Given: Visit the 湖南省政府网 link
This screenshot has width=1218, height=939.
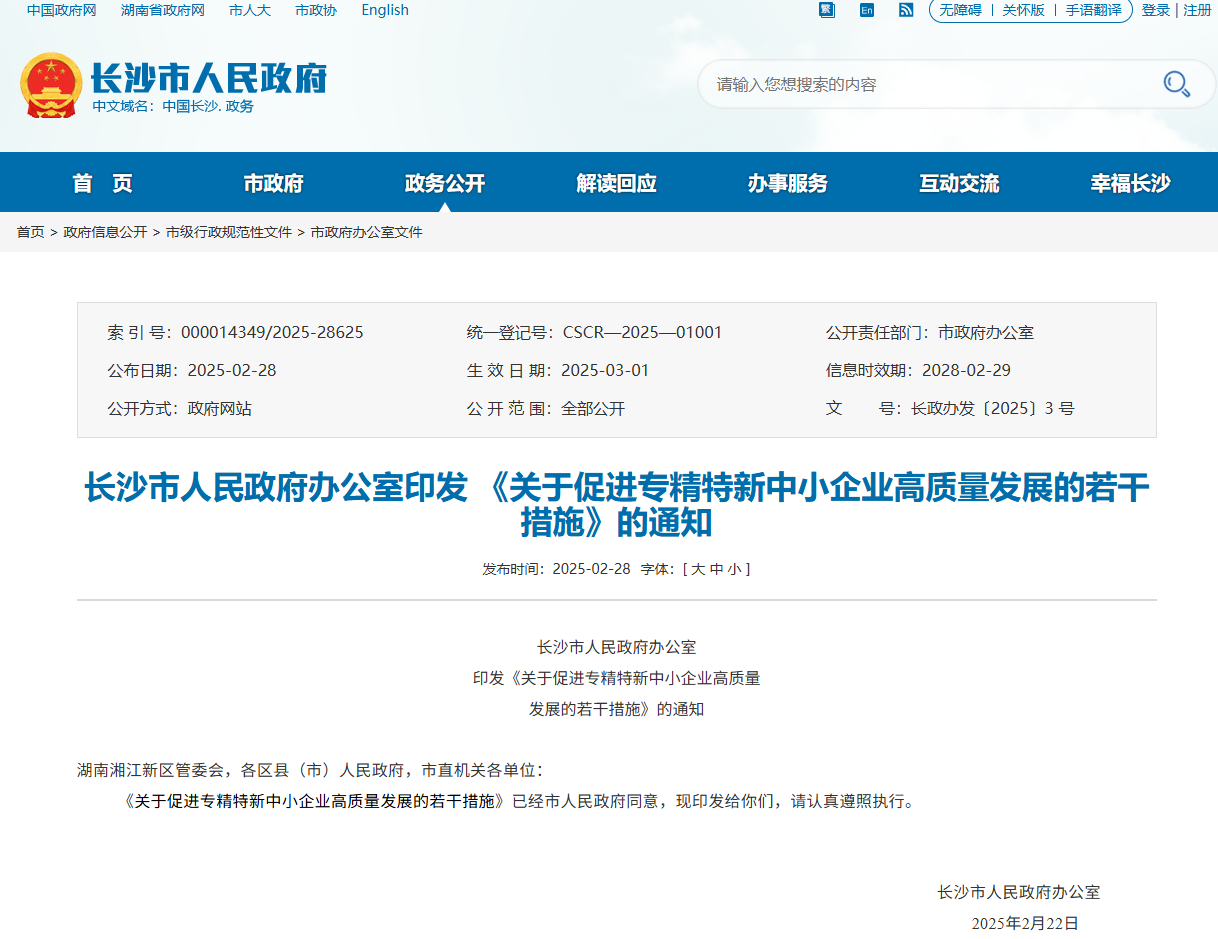Looking at the screenshot, I should (x=162, y=10).
